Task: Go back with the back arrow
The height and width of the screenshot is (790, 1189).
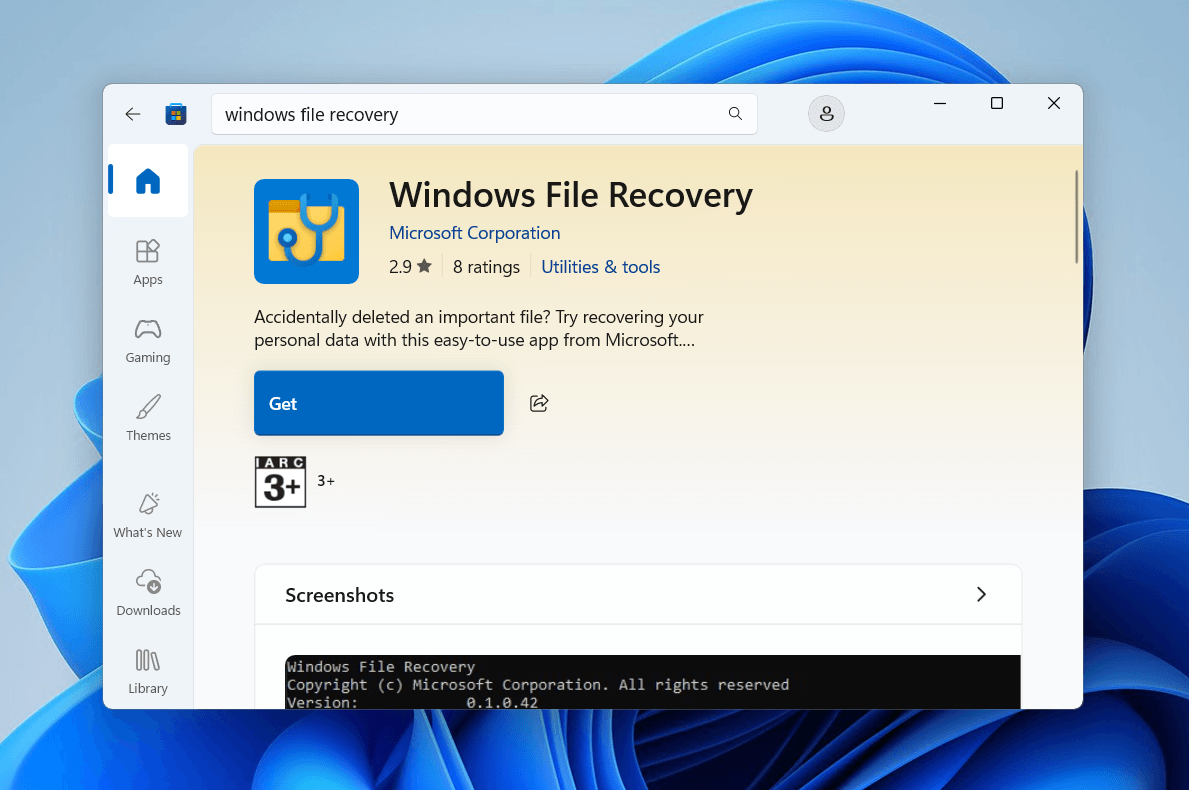Action: 133,114
